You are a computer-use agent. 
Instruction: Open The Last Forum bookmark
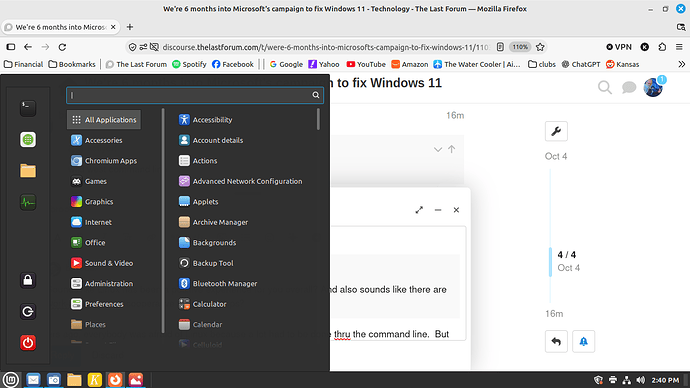tap(136, 64)
